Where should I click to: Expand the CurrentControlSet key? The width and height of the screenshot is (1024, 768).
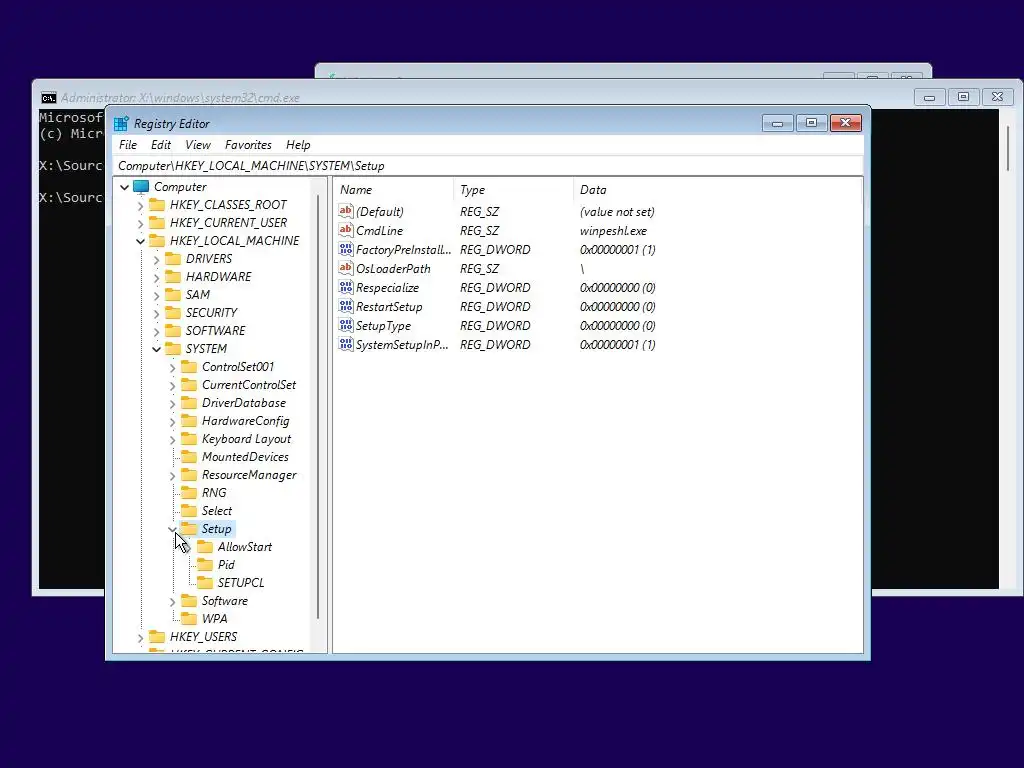pyautogui.click(x=172, y=386)
